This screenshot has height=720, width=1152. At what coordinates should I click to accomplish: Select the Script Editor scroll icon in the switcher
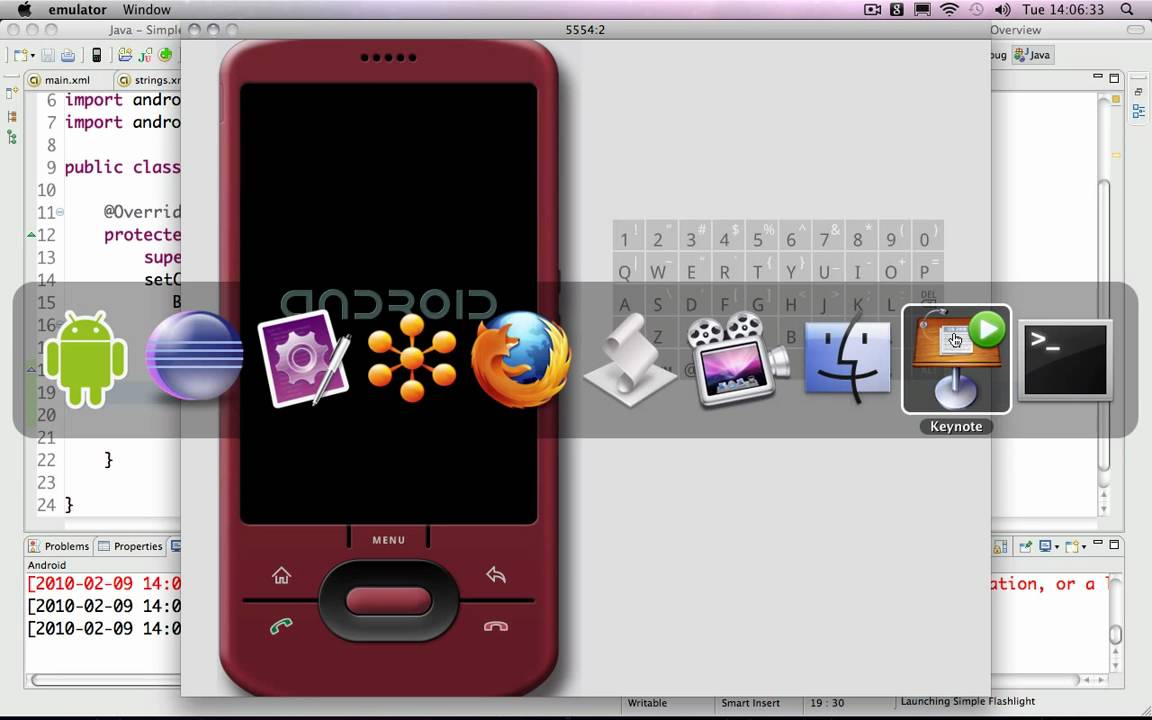[630, 360]
